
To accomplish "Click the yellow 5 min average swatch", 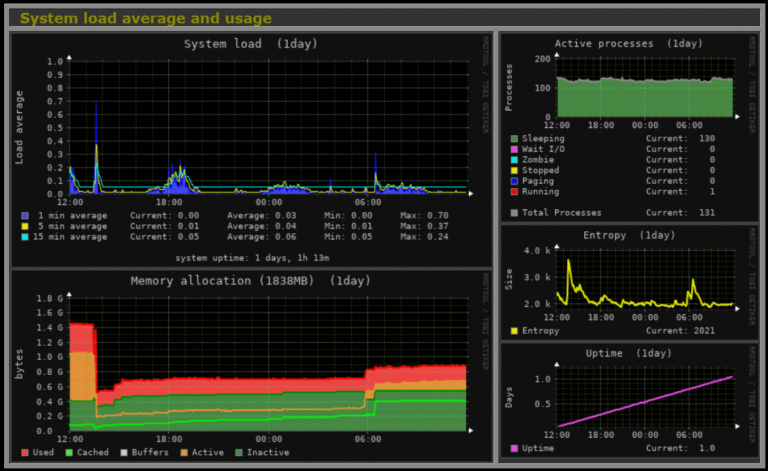I will (25, 226).
